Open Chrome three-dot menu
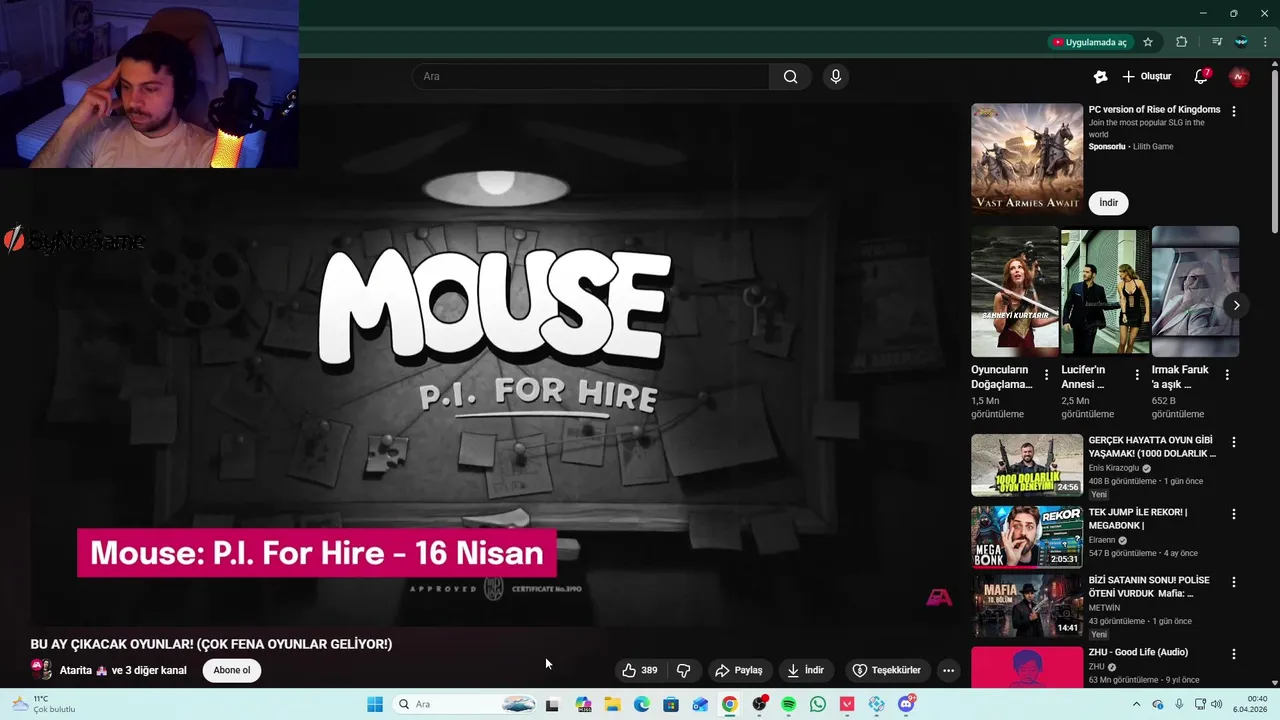The image size is (1280, 720). tap(1265, 42)
